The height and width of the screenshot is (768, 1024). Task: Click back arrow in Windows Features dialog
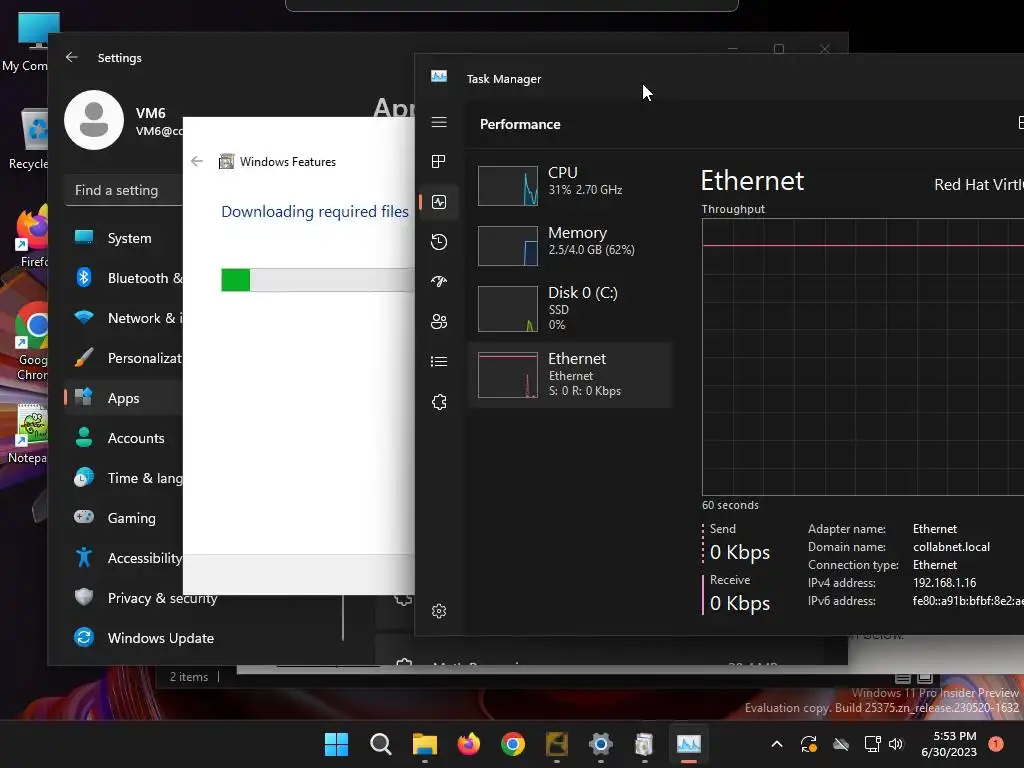pyautogui.click(x=197, y=161)
